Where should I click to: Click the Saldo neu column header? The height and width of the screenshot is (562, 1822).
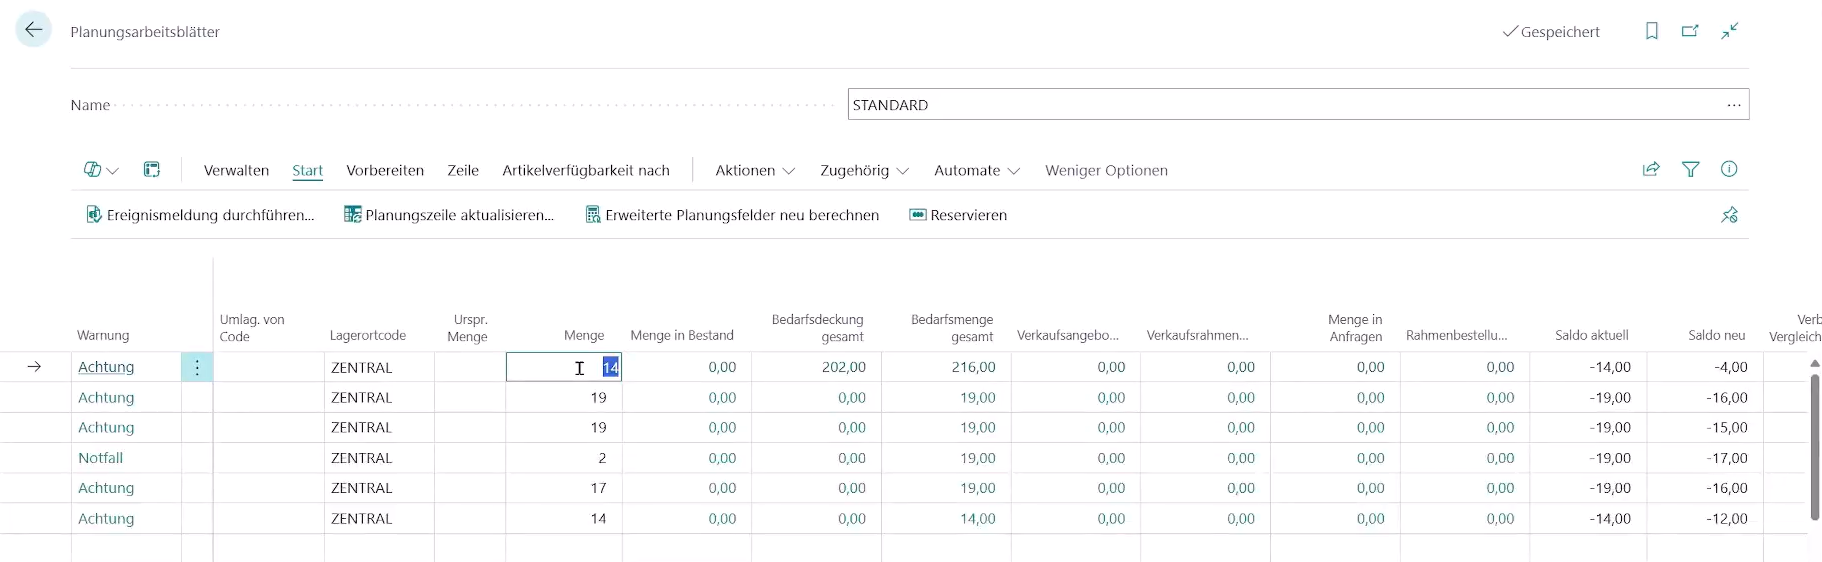coord(1717,335)
